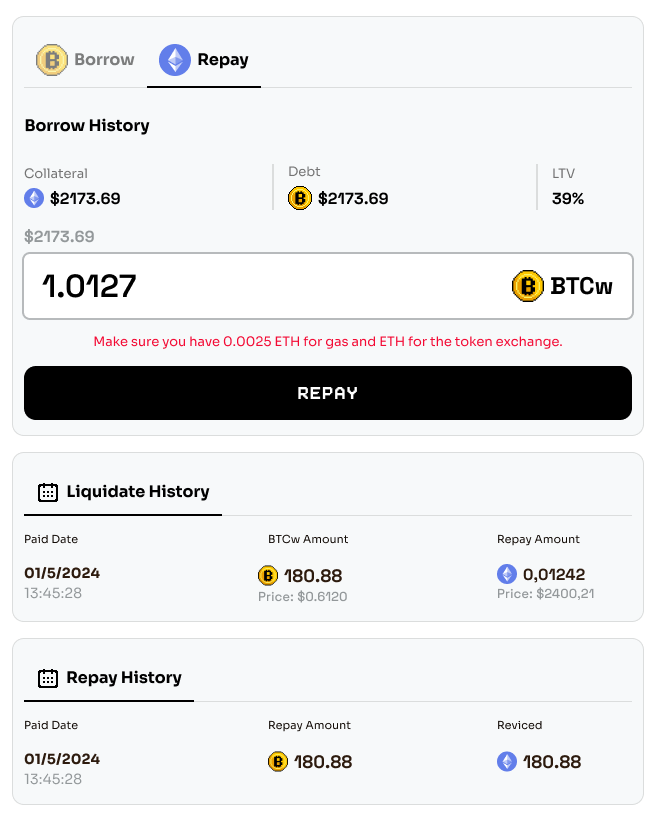Viewport: 656px width, 821px height.
Task: Click the BTCw coin icon in input
Action: [527, 287]
